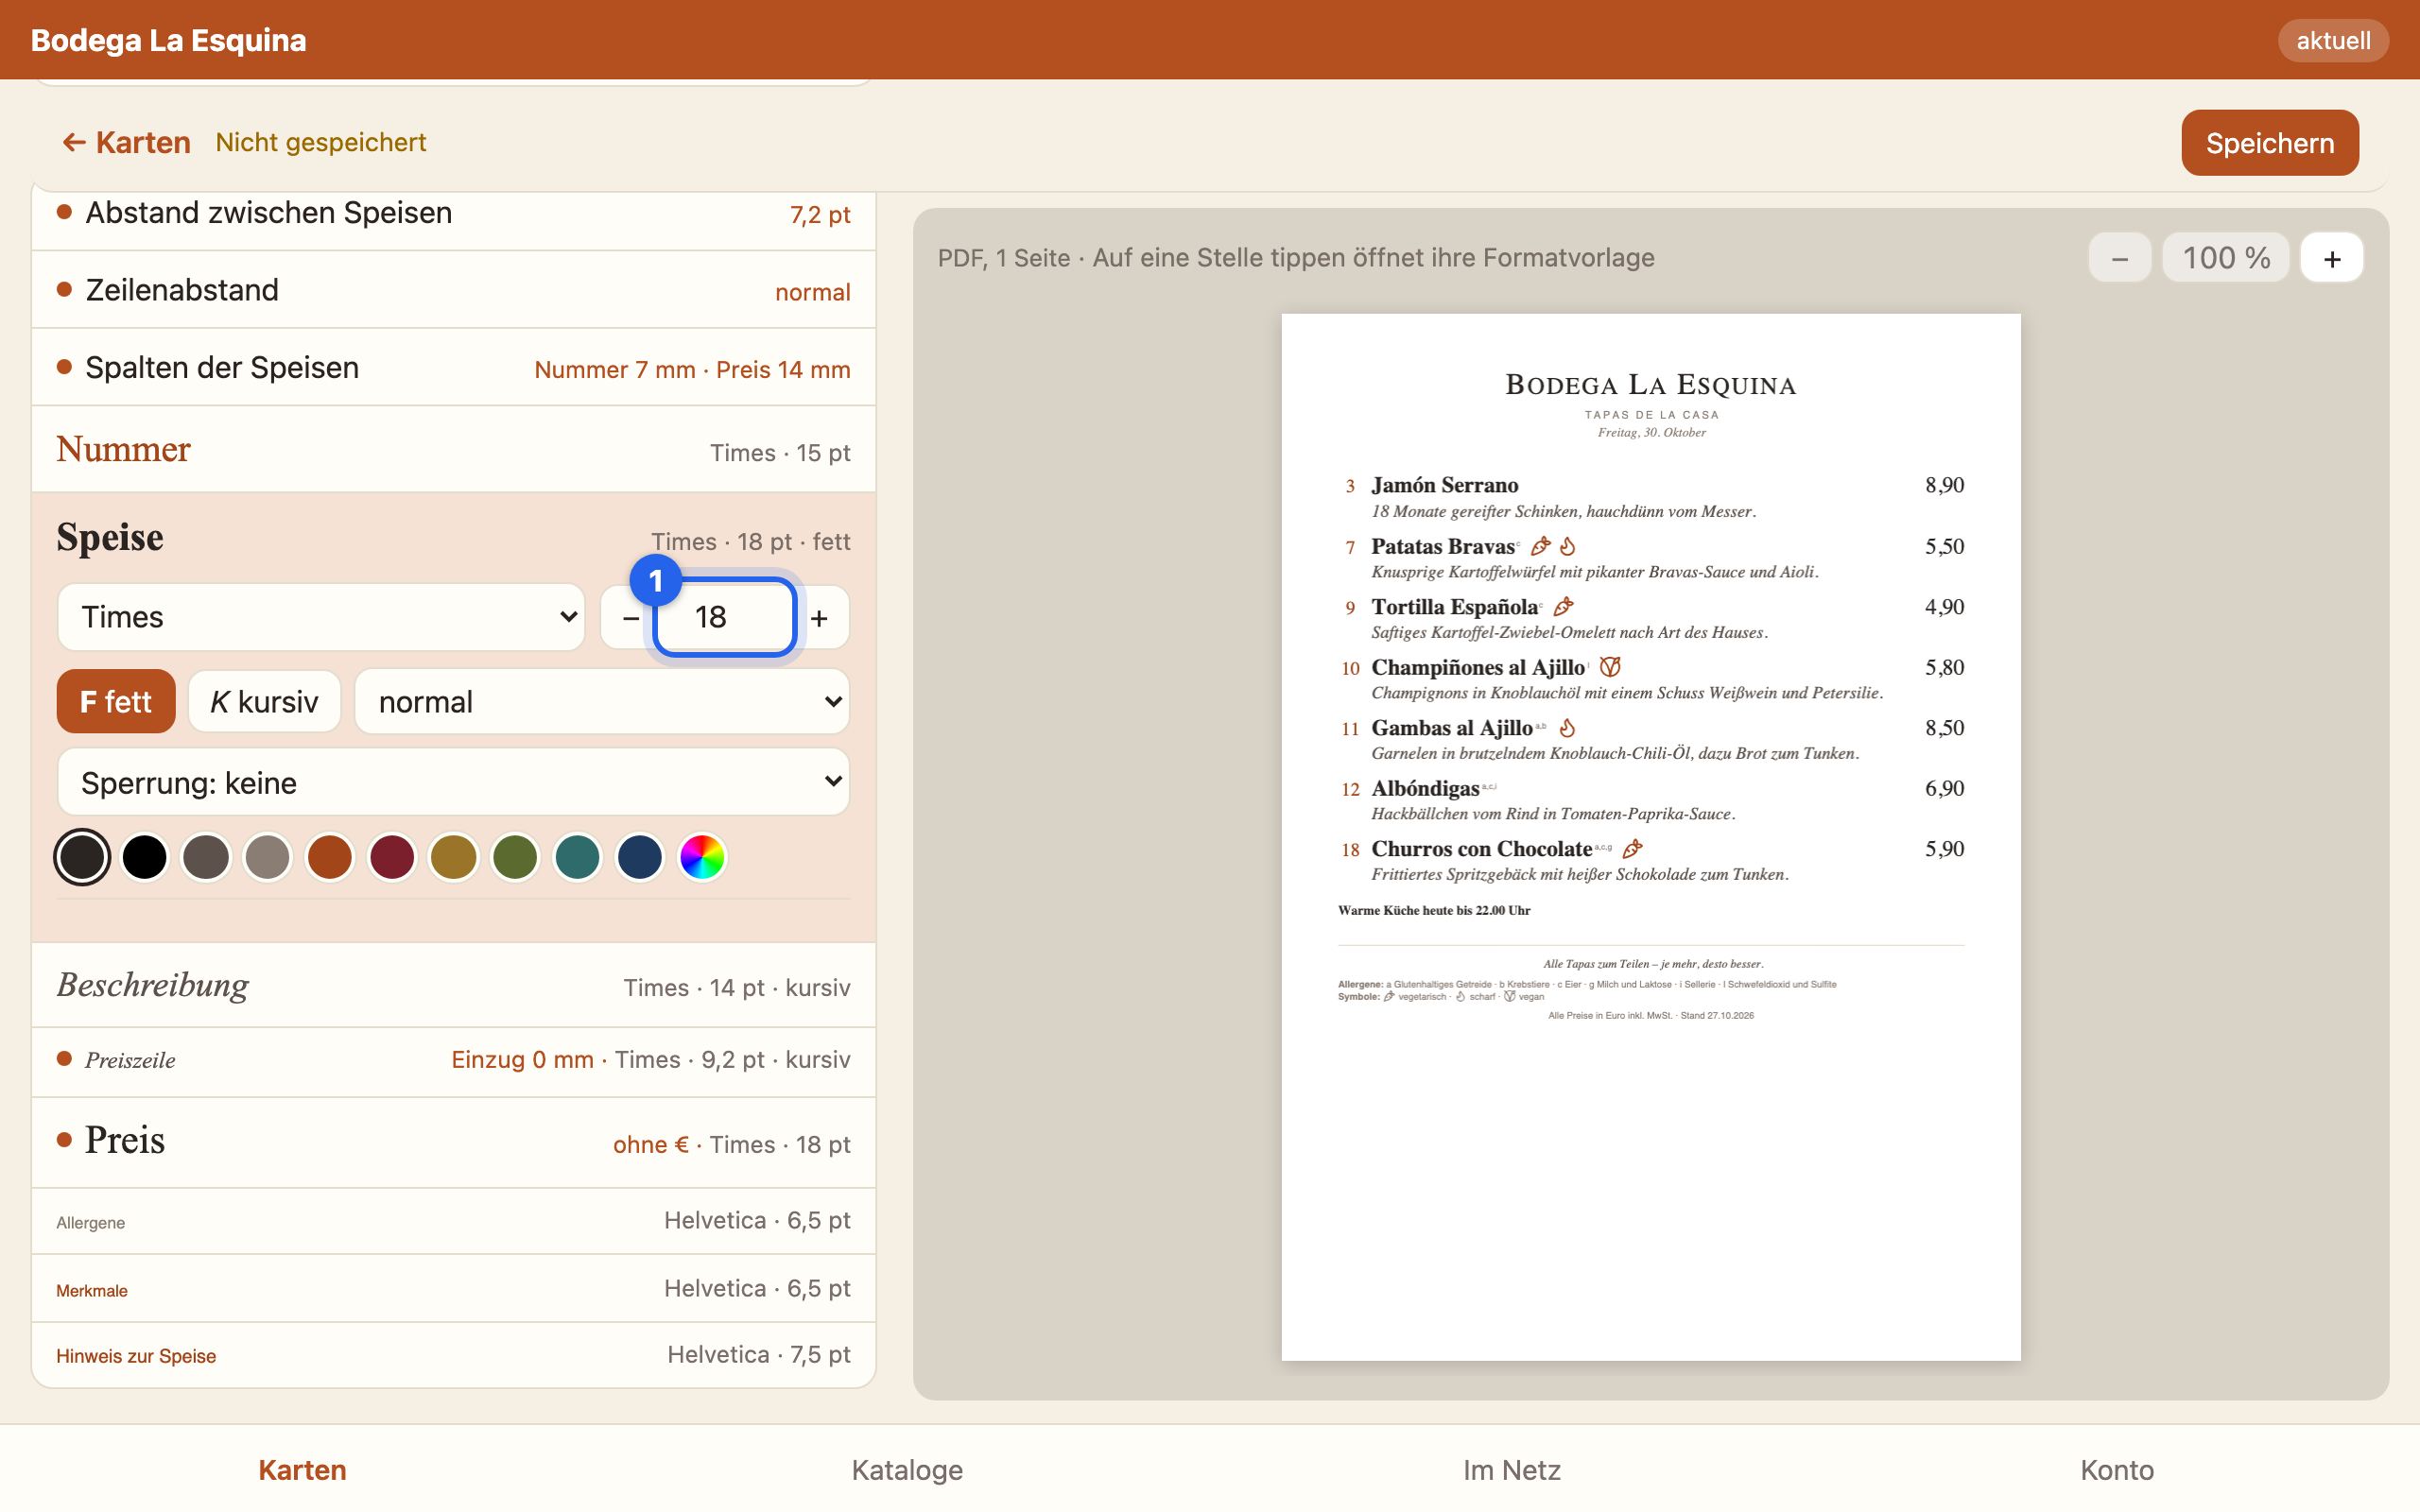Screen dimensions: 2420x1512
Task: Zoom out the PDF preview with minus
Action: coord(2119,258)
